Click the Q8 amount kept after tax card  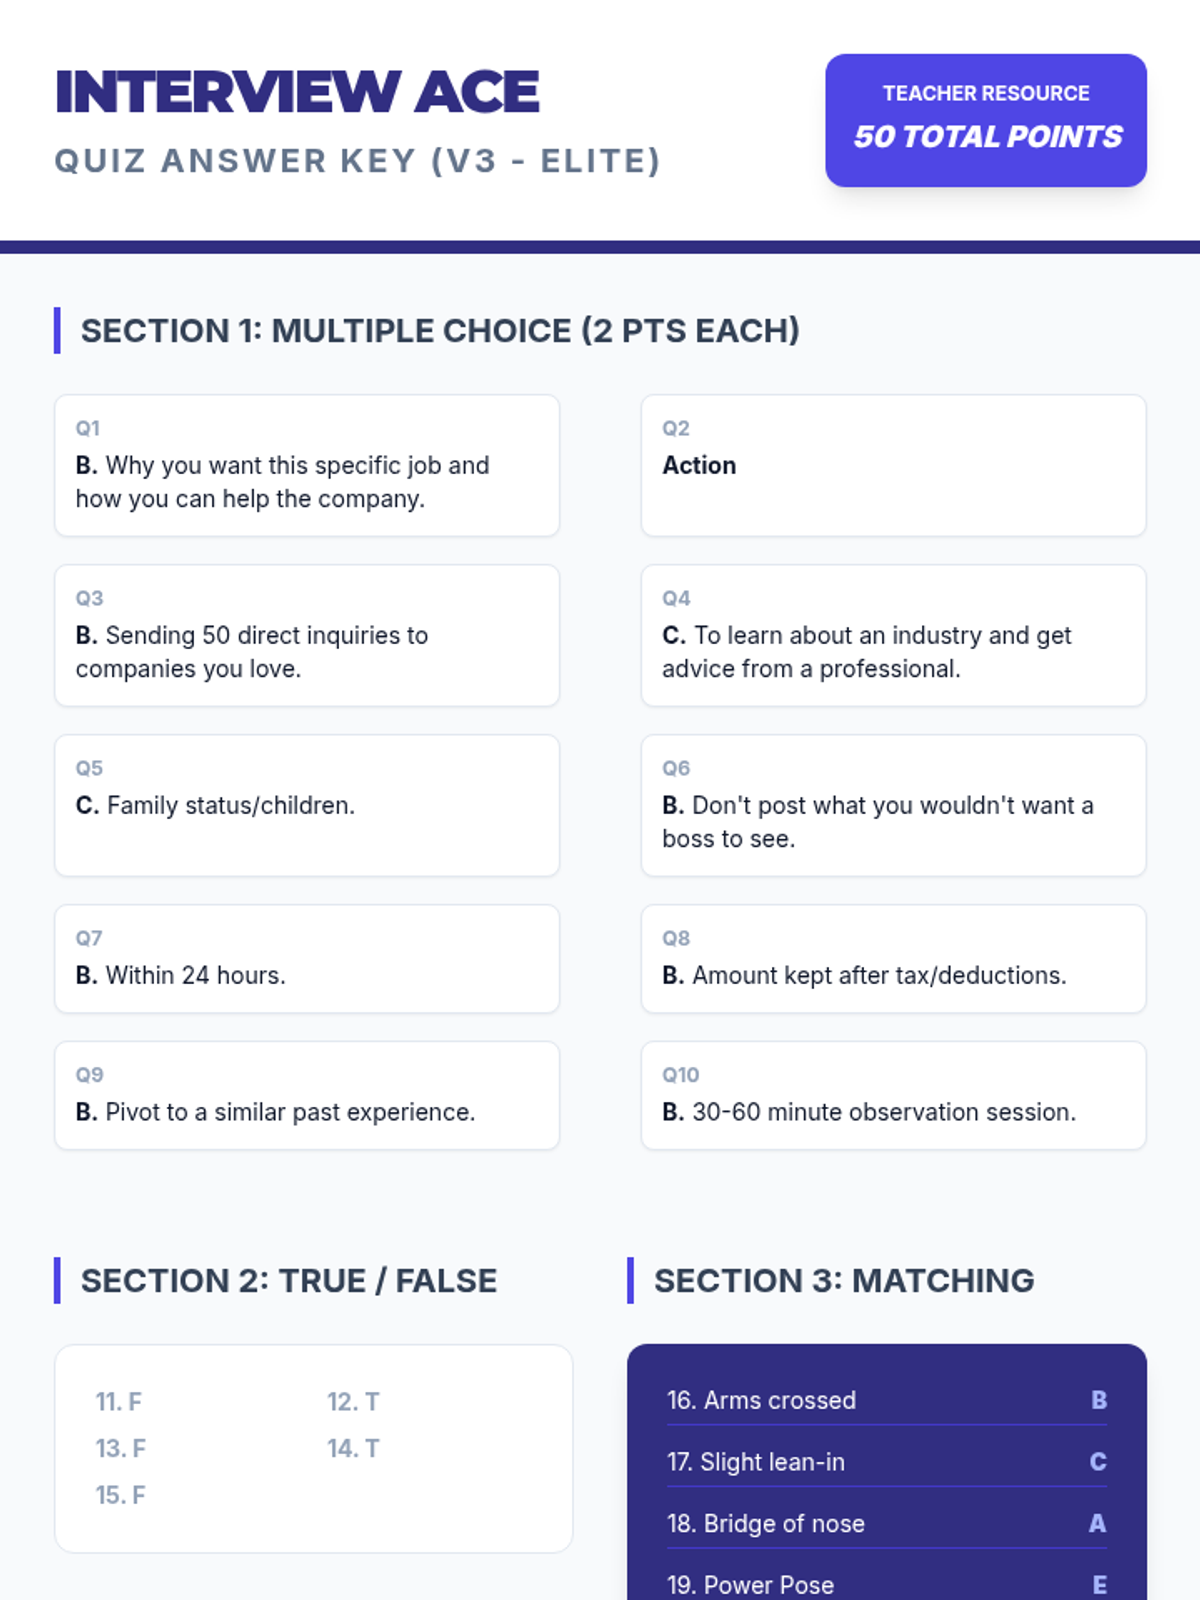click(892, 959)
